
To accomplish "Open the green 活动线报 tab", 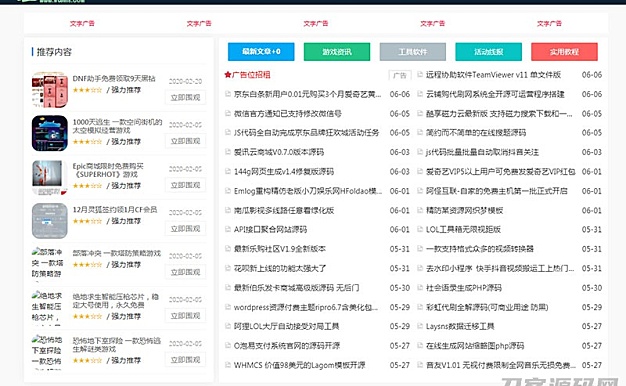I will pyautogui.click(x=489, y=52).
